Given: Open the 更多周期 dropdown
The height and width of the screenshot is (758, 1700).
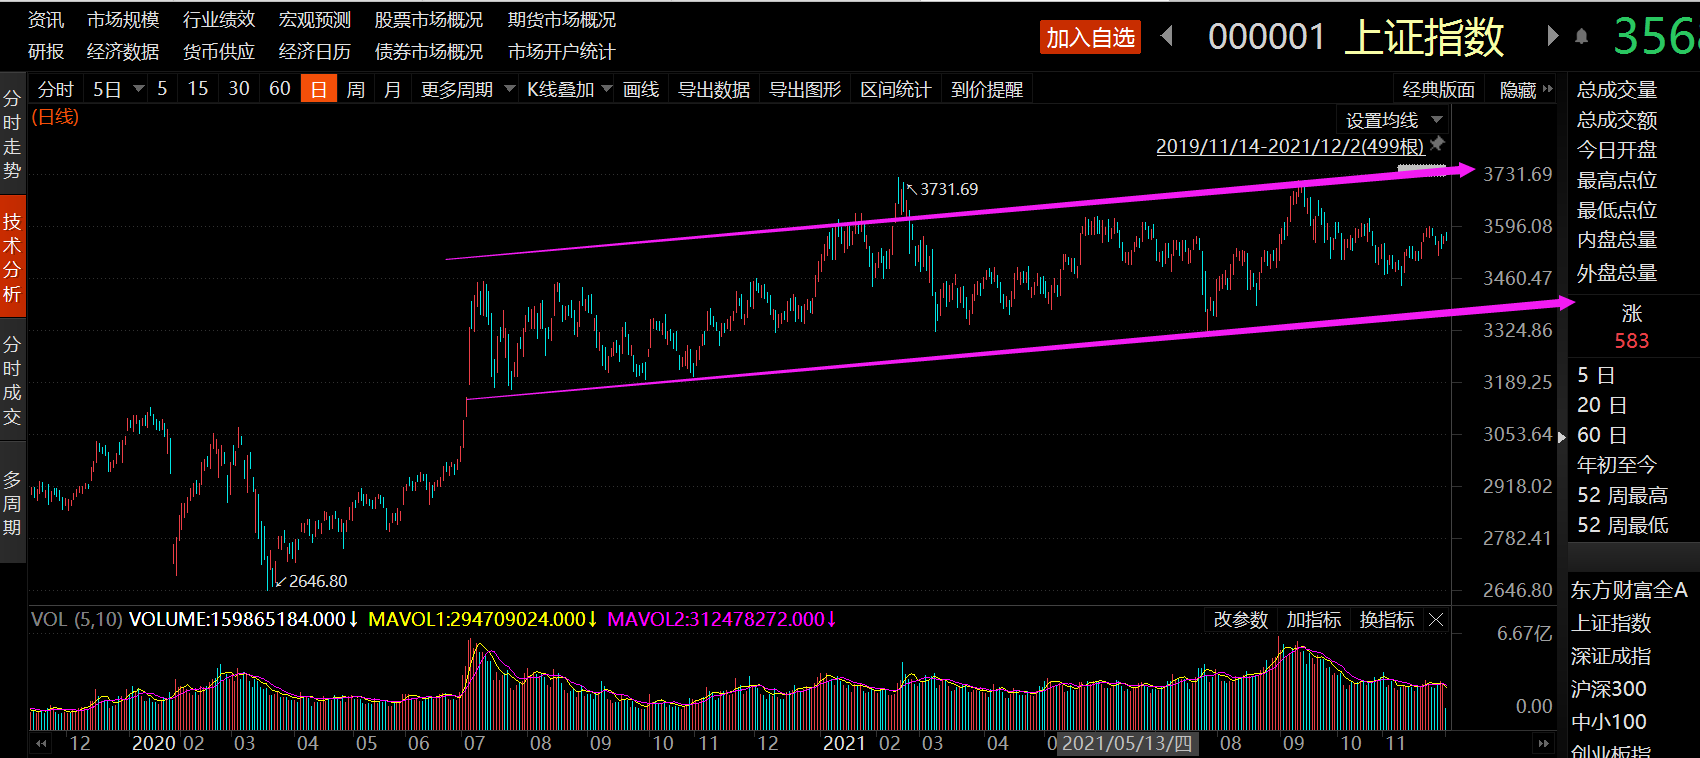Looking at the screenshot, I should (467, 90).
